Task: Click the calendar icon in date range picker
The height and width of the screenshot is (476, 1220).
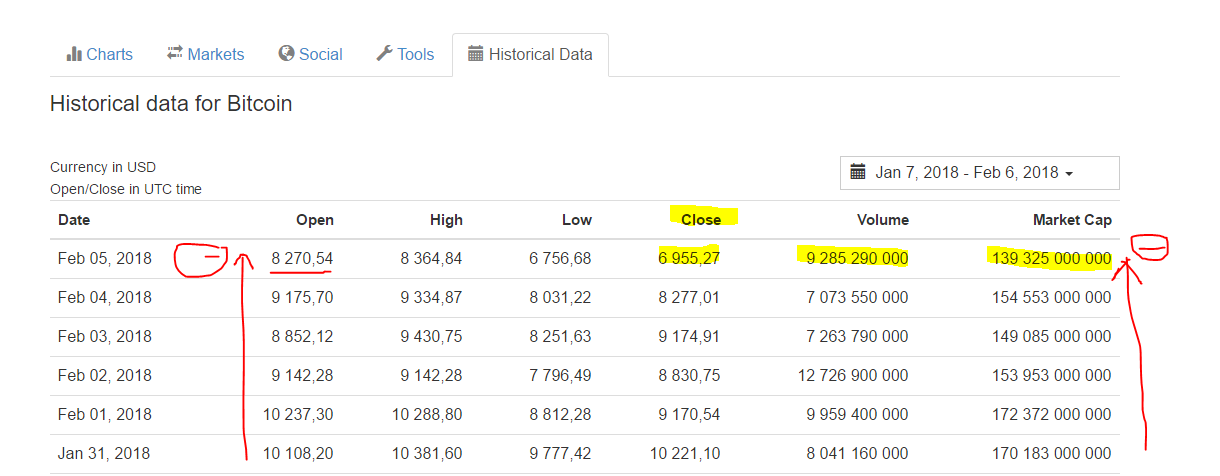Action: pos(858,172)
